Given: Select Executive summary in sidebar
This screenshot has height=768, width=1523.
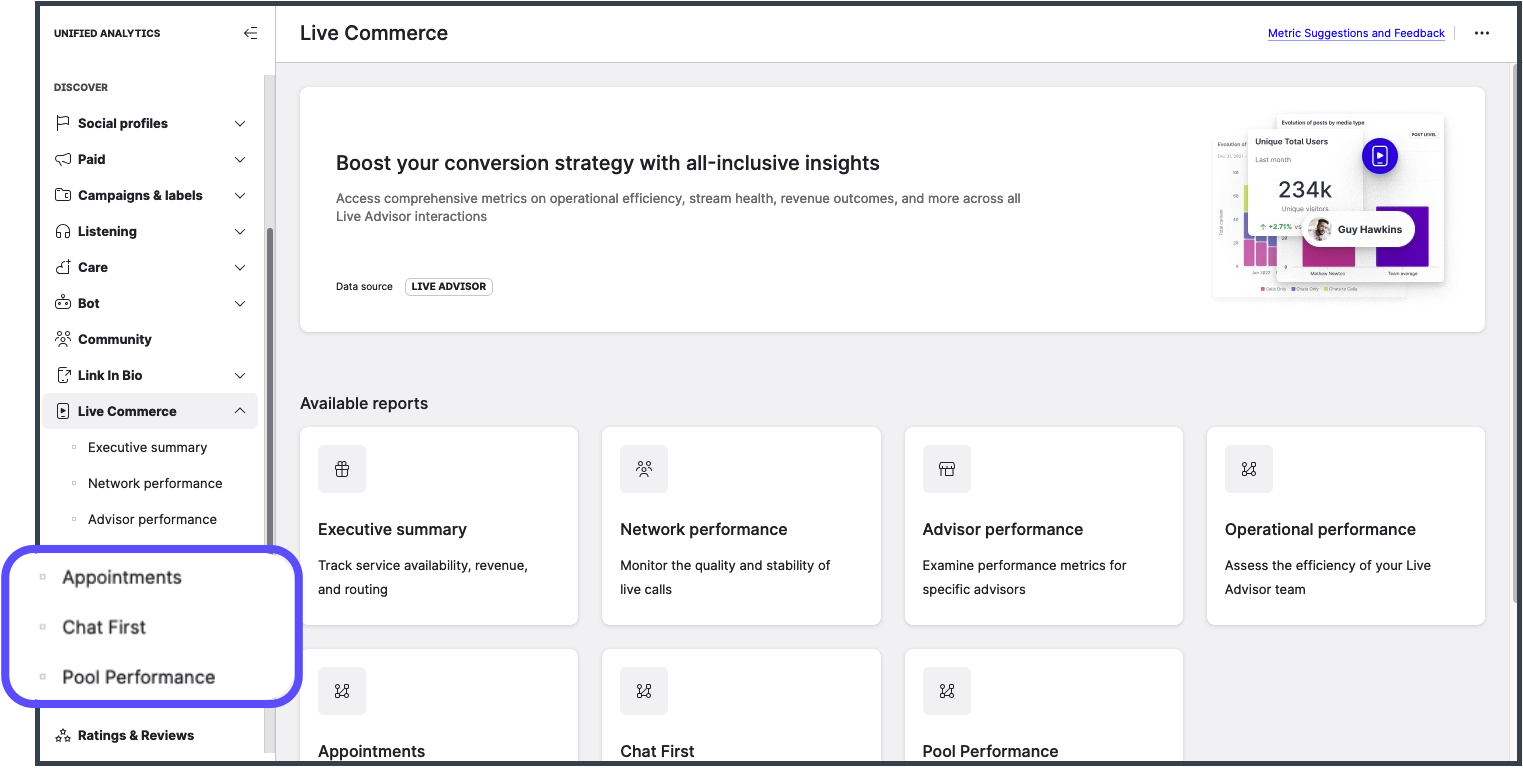Looking at the screenshot, I should pyautogui.click(x=147, y=447).
